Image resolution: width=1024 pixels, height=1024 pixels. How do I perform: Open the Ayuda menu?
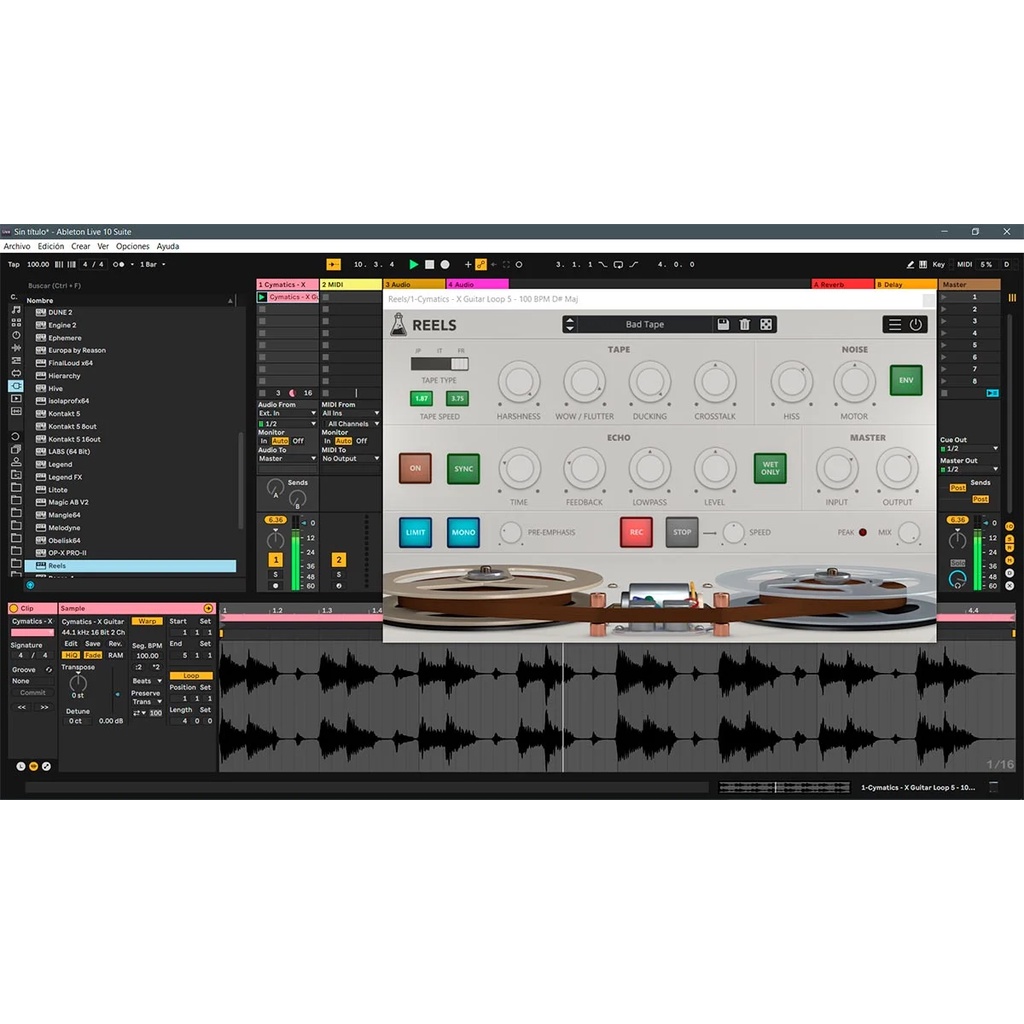[168, 246]
